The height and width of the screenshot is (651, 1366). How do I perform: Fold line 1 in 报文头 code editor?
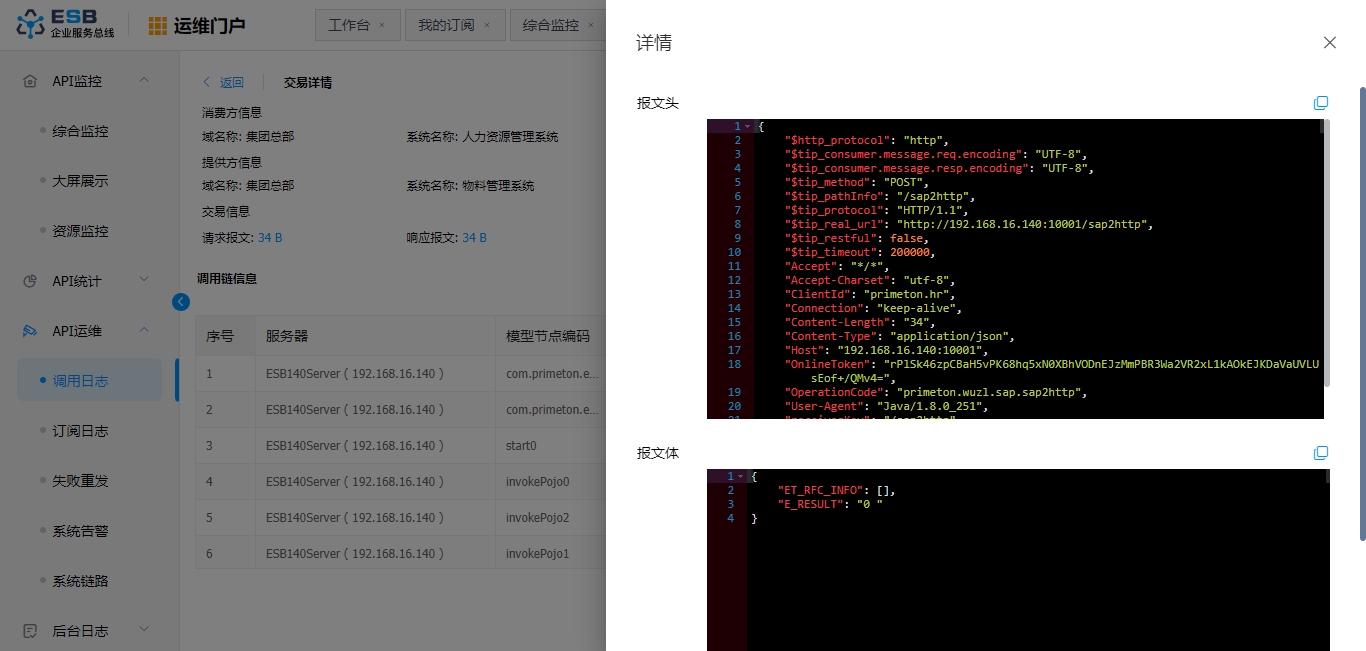[746, 126]
